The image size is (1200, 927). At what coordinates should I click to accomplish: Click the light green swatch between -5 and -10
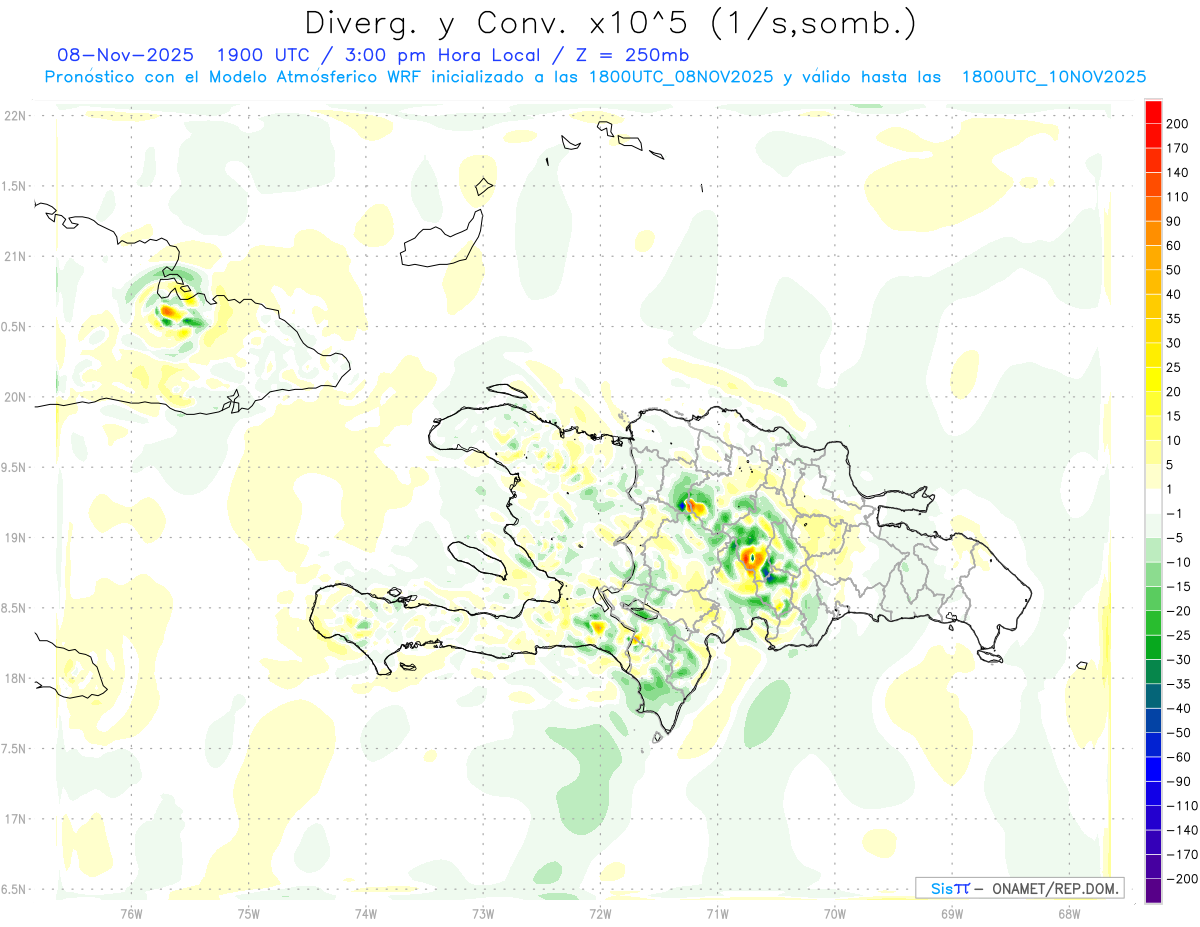coord(1153,550)
